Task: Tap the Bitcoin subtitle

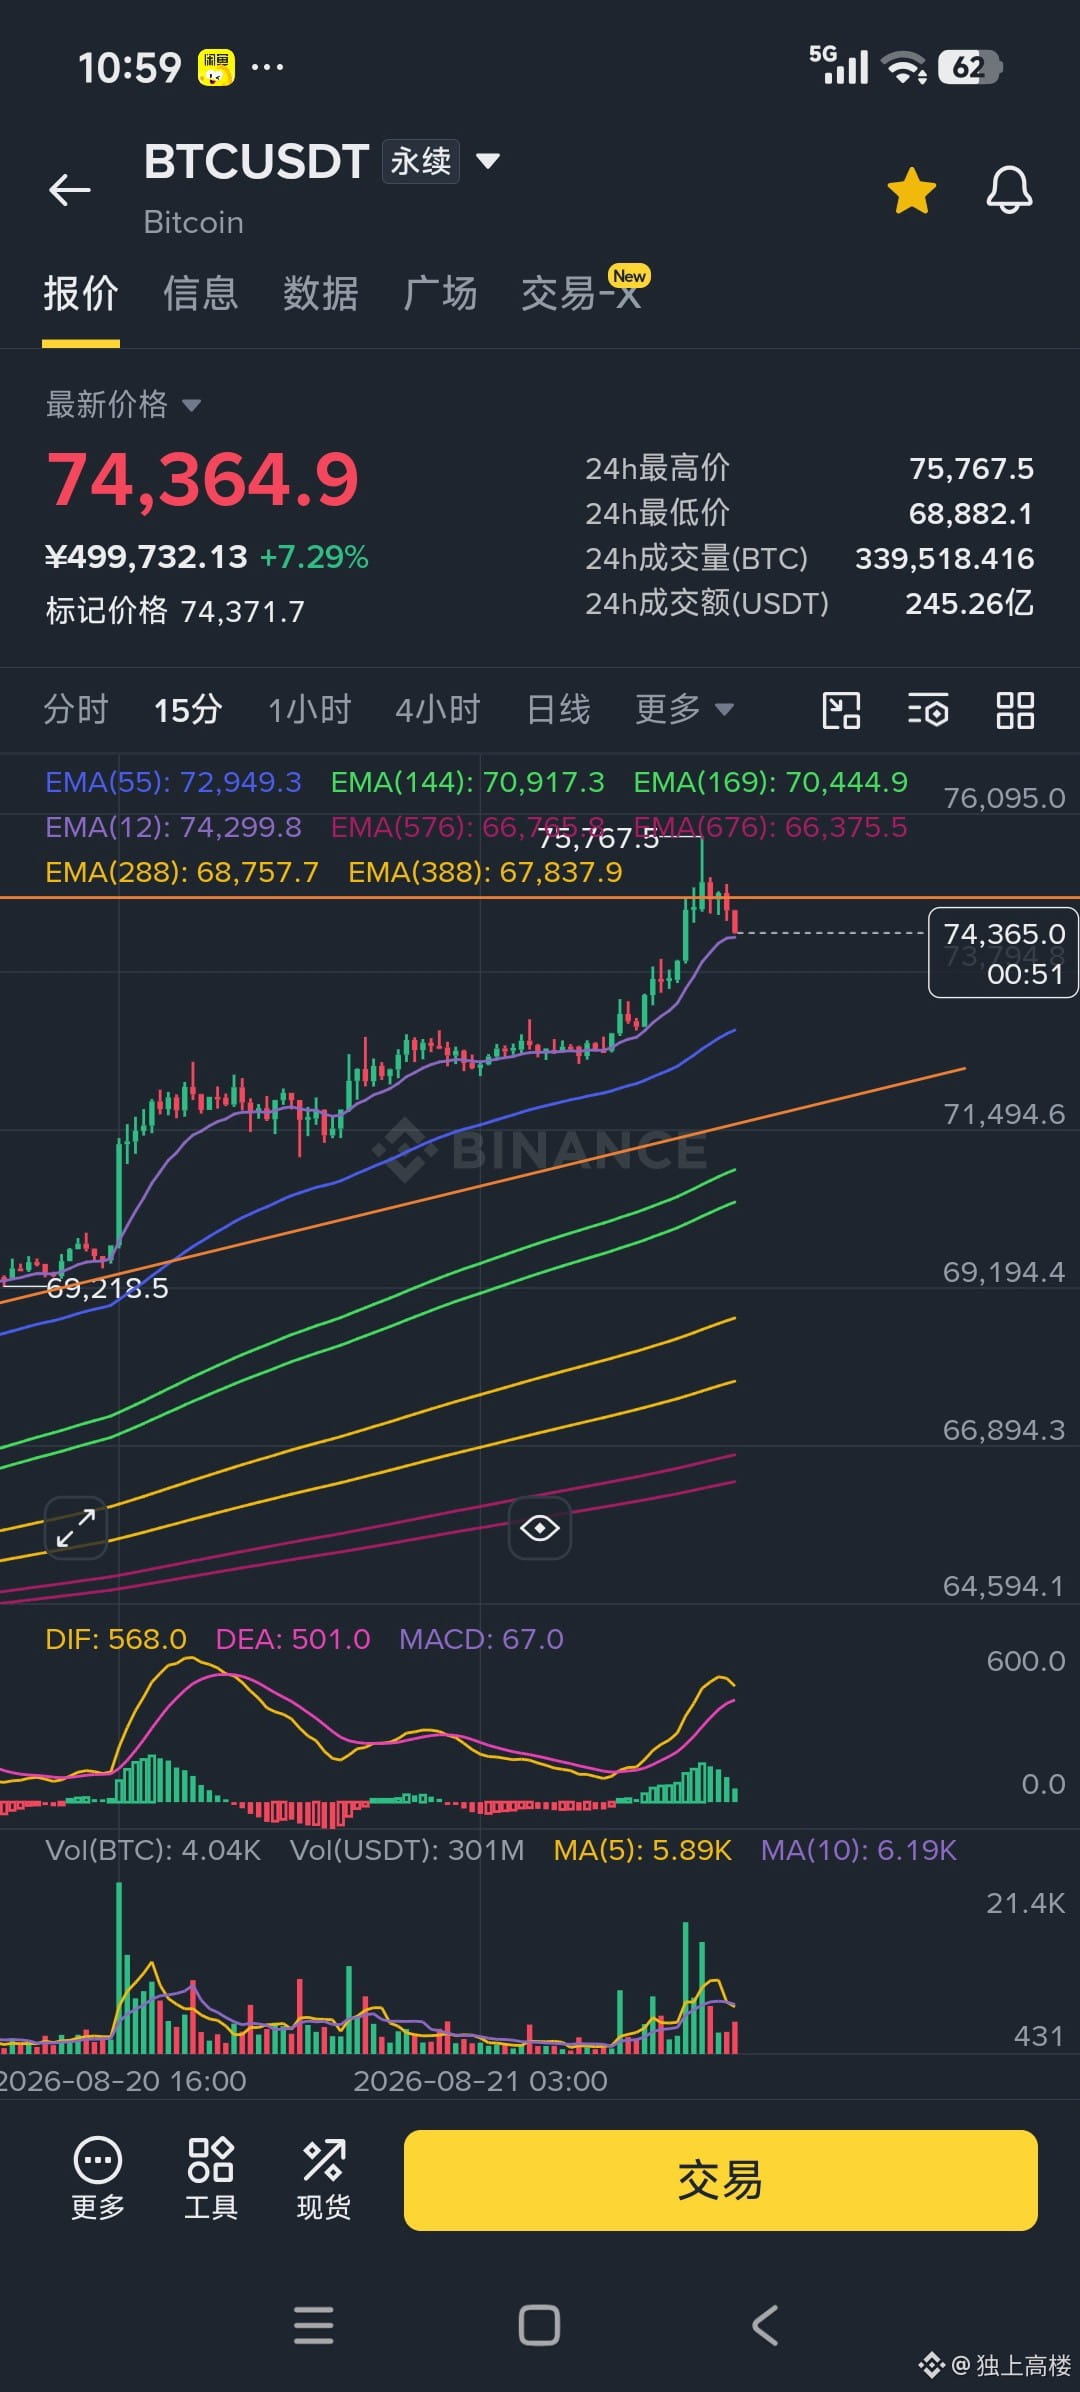Action: click(x=194, y=222)
